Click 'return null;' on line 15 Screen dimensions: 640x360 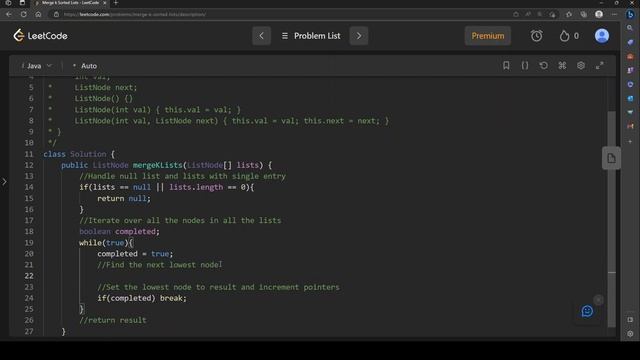(124, 198)
